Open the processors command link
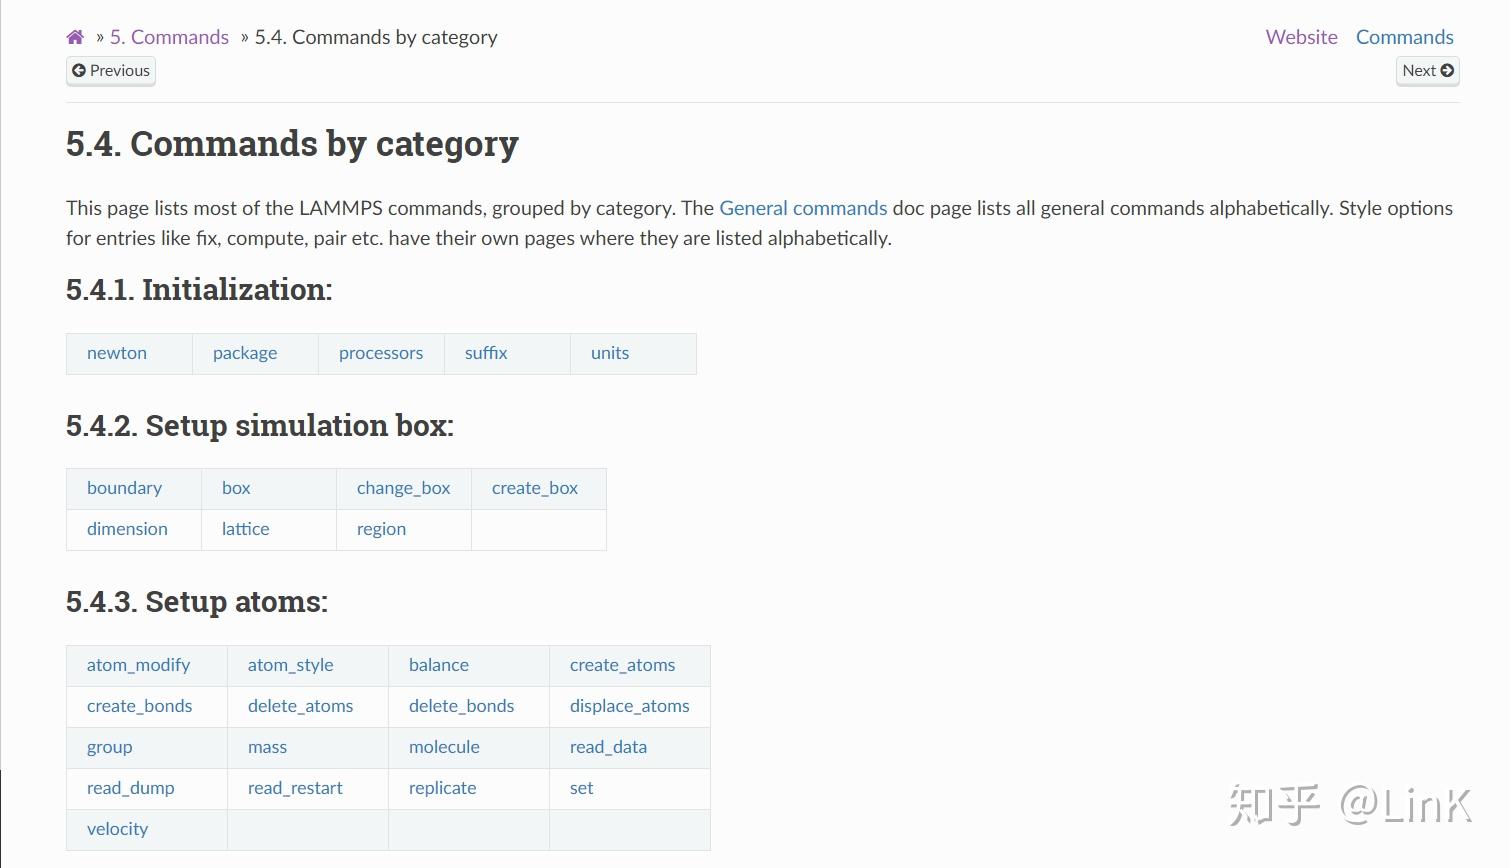1510x868 pixels. coord(381,353)
